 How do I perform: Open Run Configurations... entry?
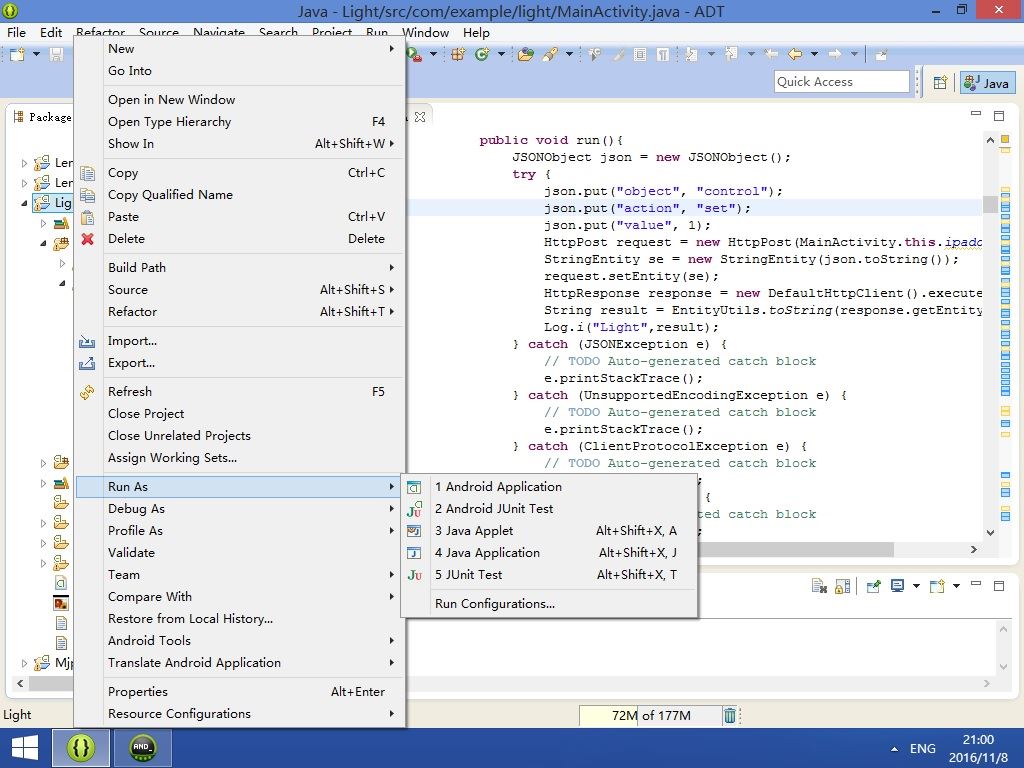[x=494, y=604]
